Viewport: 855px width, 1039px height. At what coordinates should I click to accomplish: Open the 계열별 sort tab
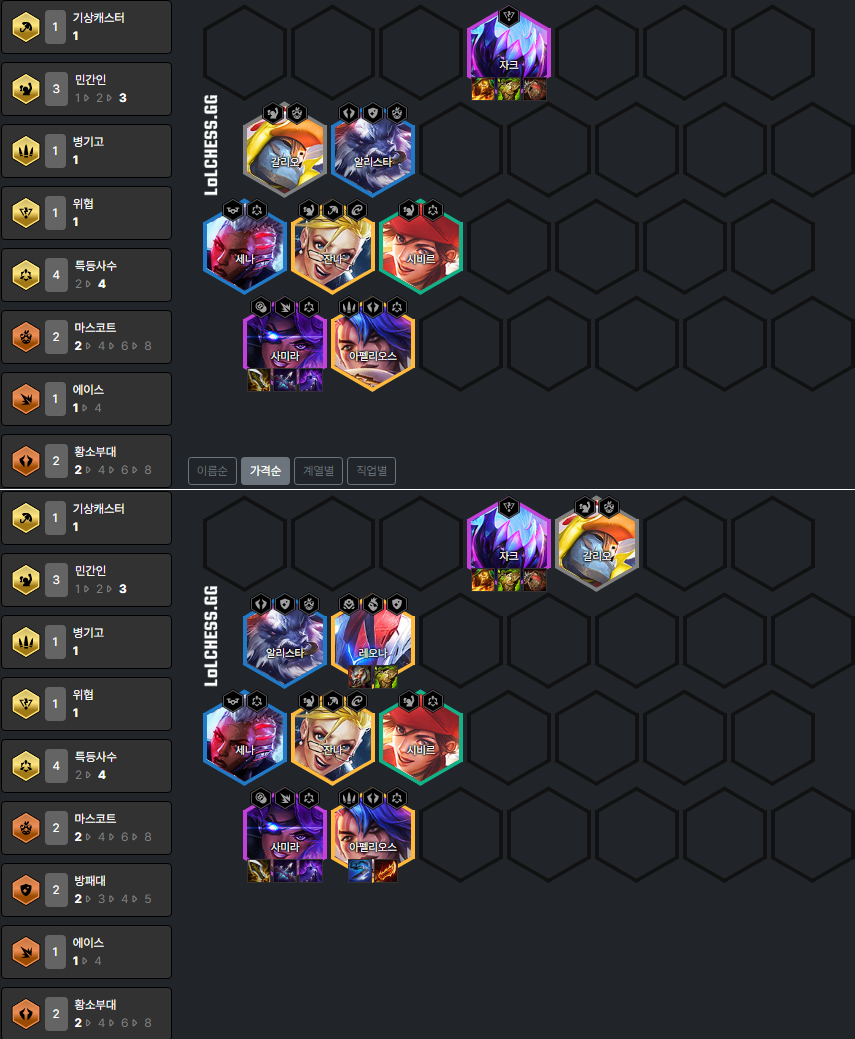coord(318,471)
